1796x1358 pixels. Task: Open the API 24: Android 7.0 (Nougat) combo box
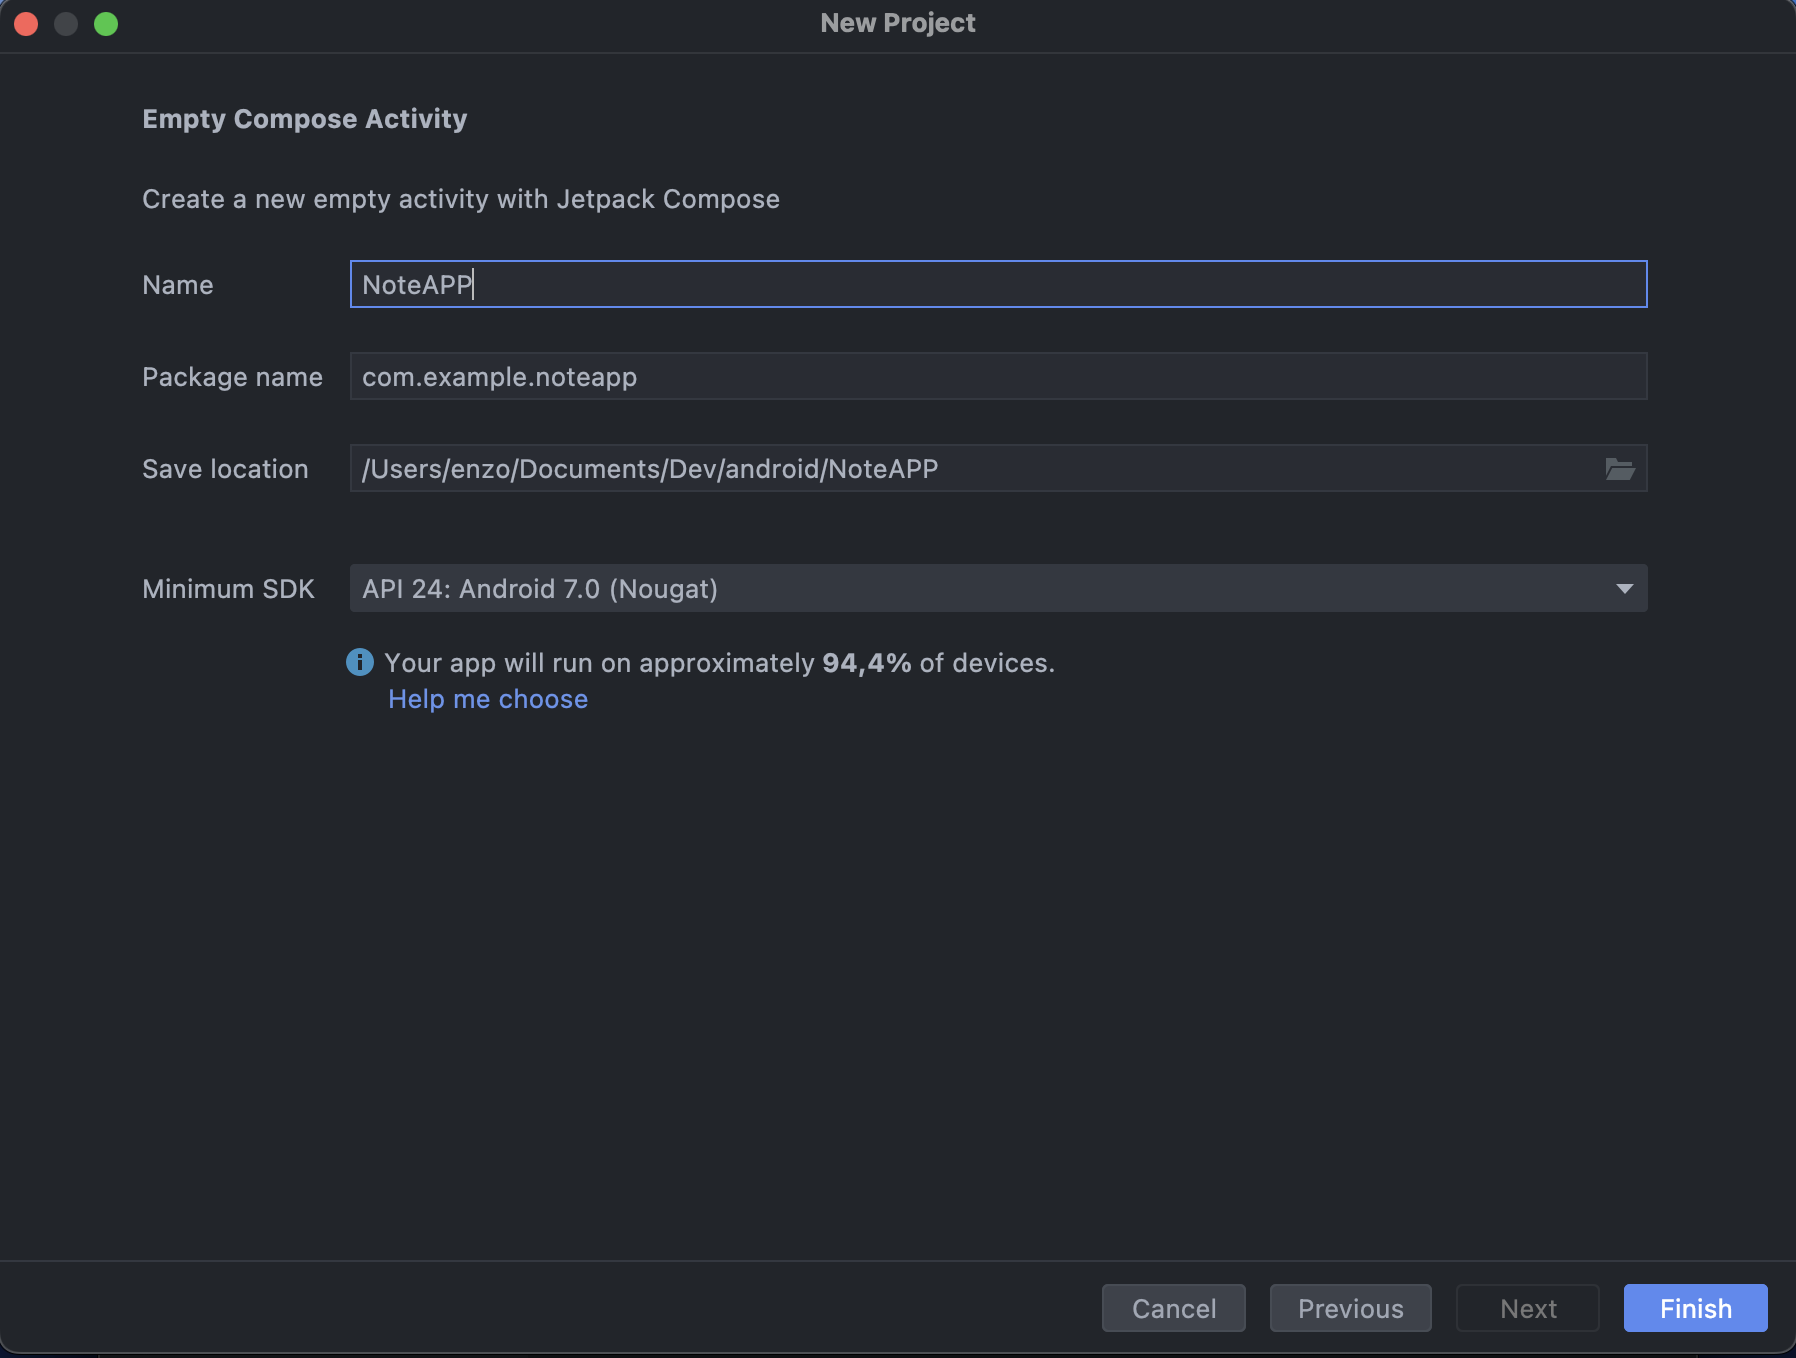pyautogui.click(x=998, y=588)
